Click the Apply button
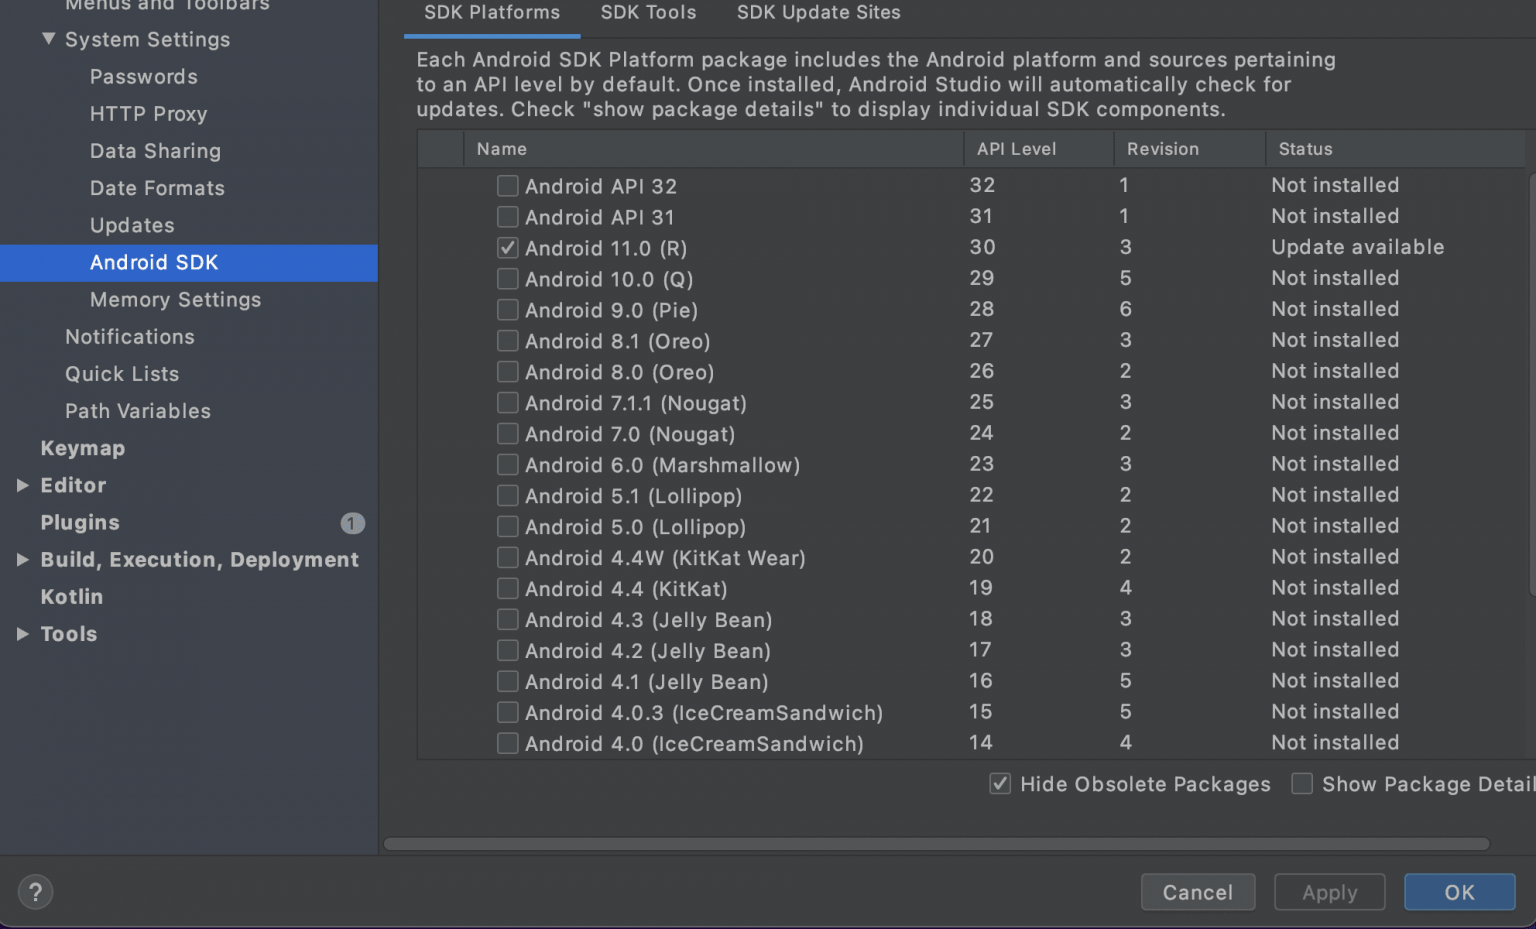Image resolution: width=1536 pixels, height=929 pixels. (x=1329, y=892)
